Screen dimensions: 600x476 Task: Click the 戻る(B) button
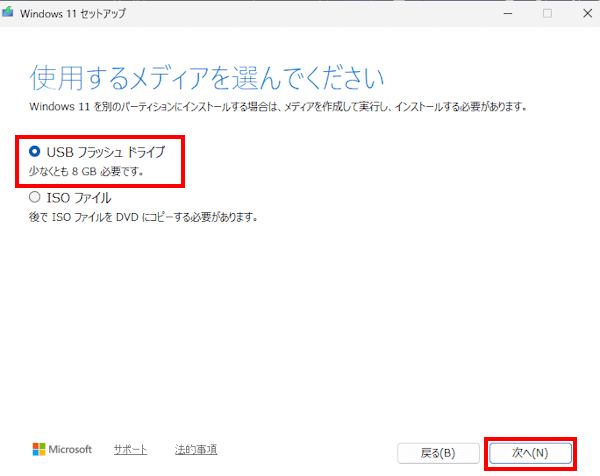438,453
